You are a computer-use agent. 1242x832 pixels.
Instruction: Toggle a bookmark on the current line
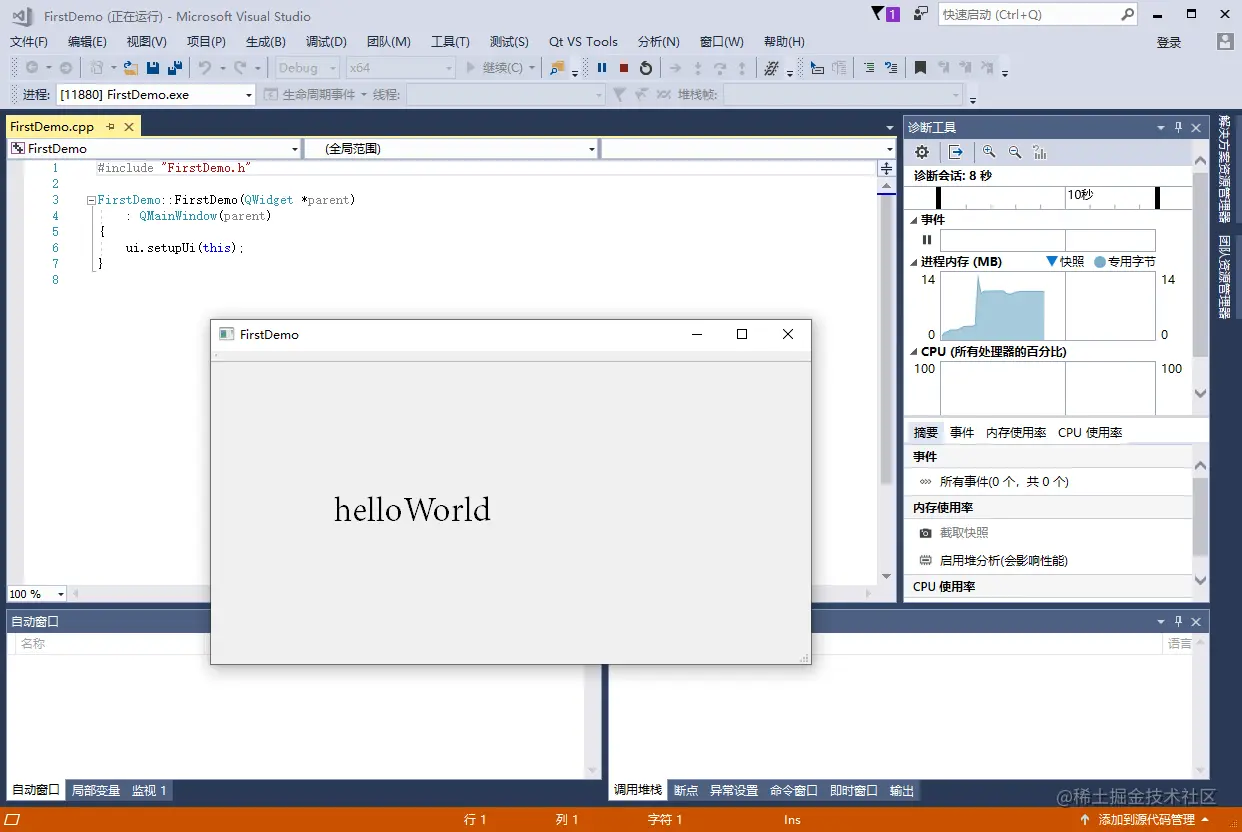tap(920, 68)
